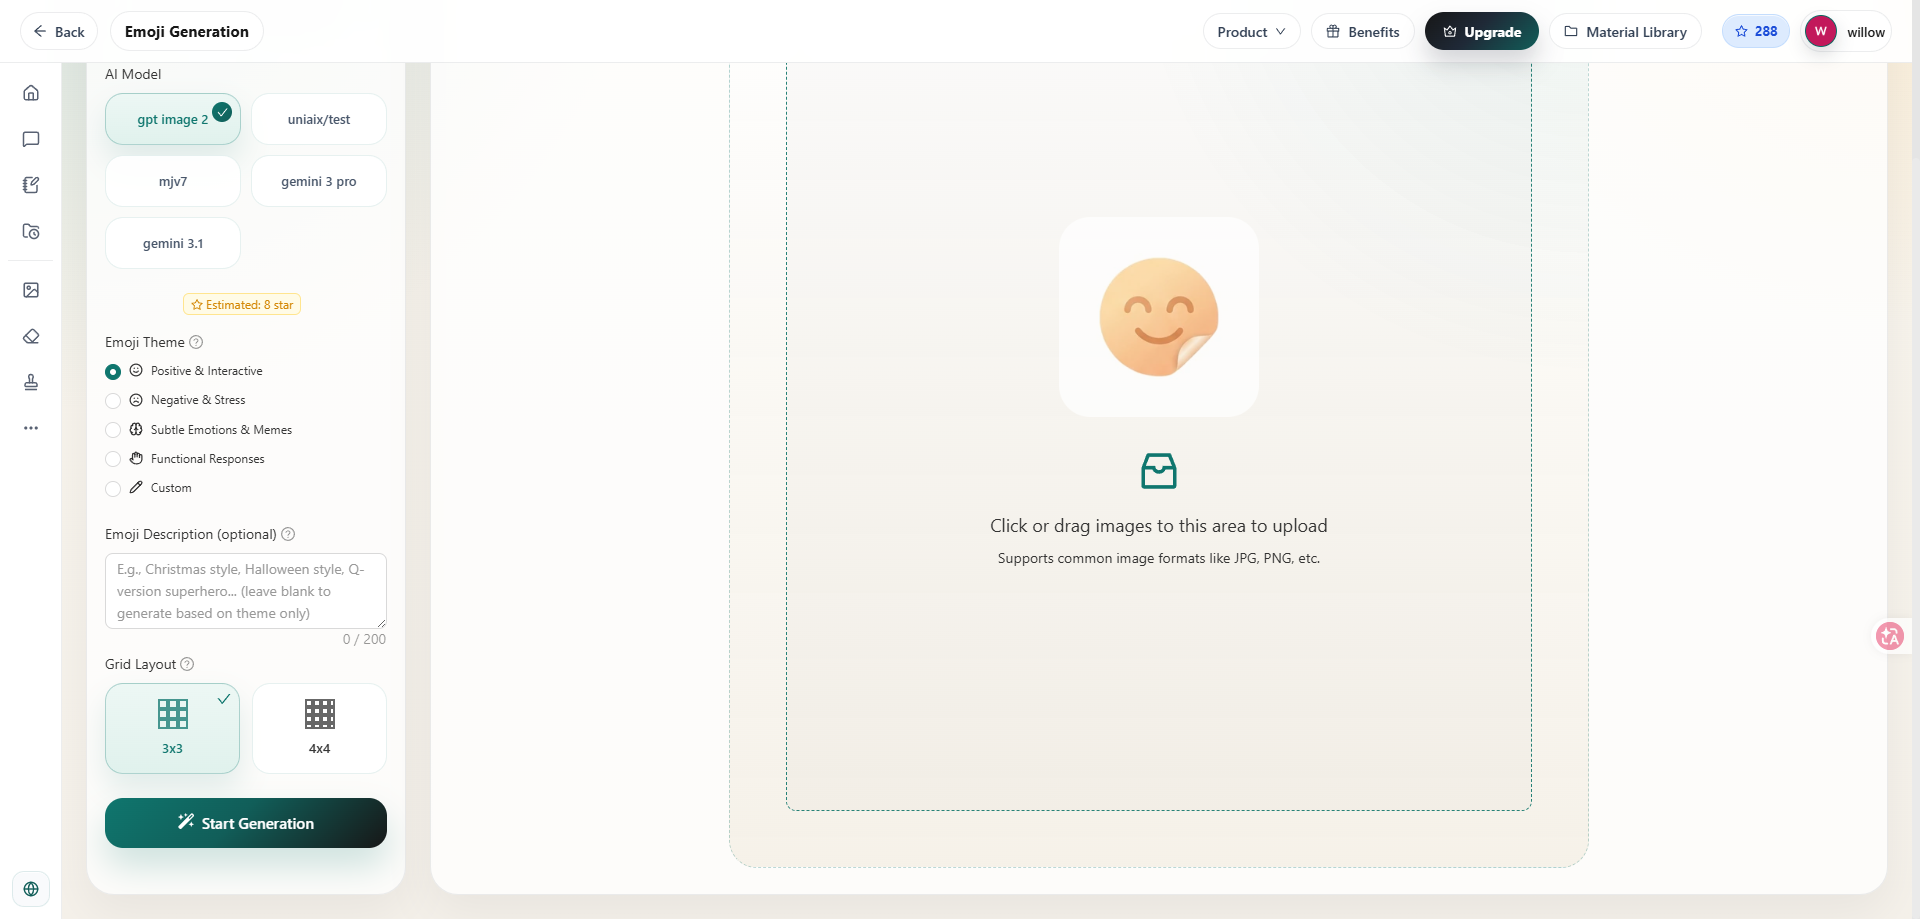Open the home icon in left sidebar
This screenshot has height=919, width=1920.
pos(31,93)
